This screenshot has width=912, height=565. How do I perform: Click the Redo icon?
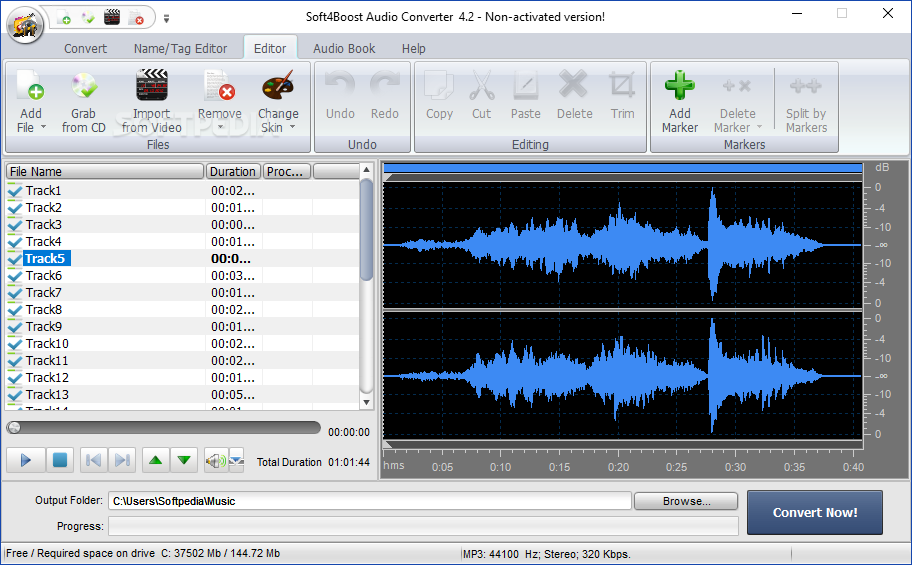384,85
